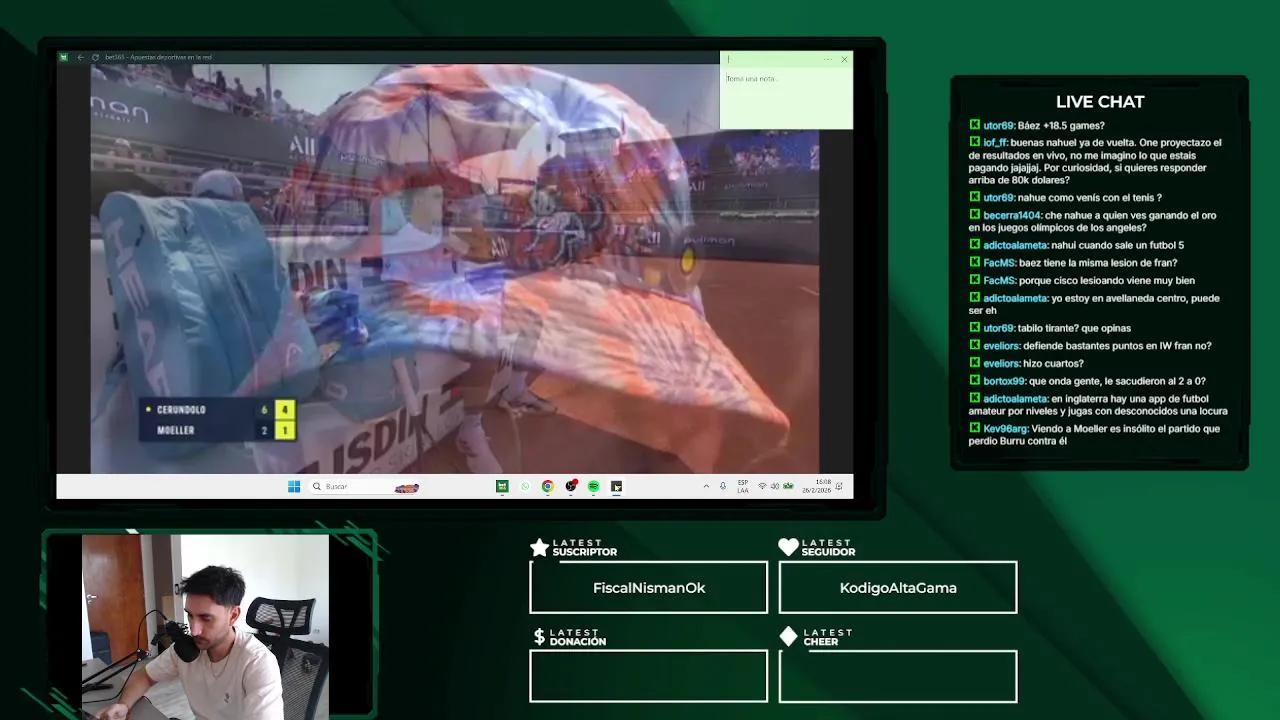Reload the bet365 page
The width and height of the screenshot is (1280, 720).
point(95,57)
